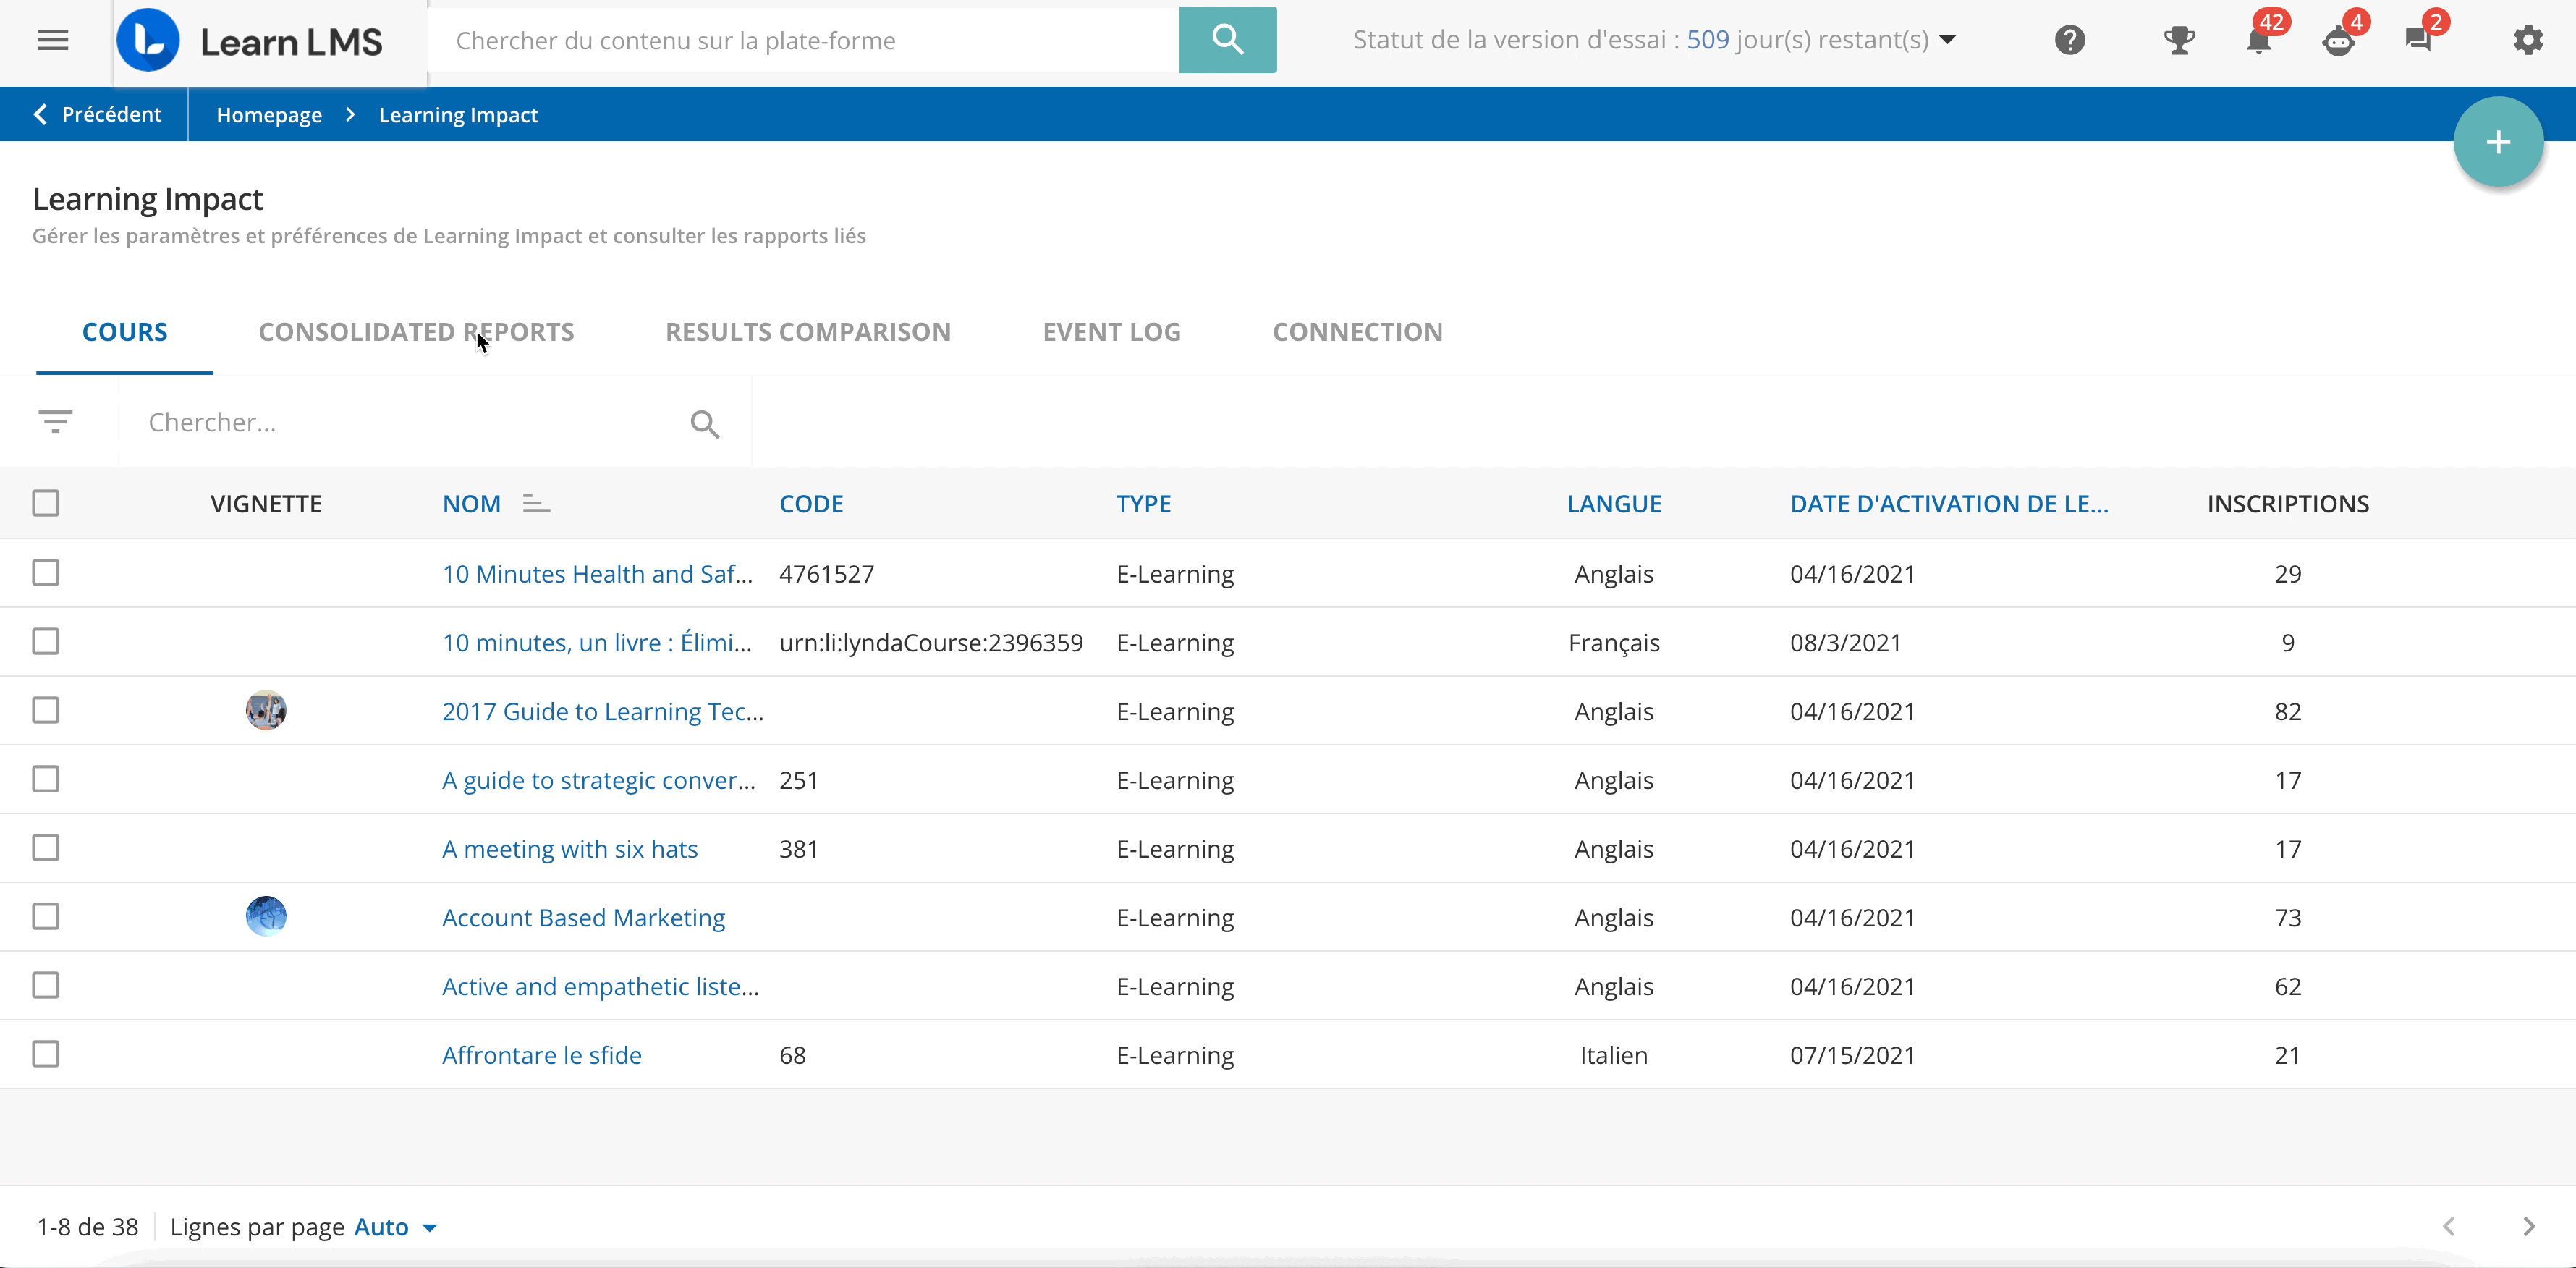Open the notifications bell icon
The width and height of the screenshot is (2576, 1268).
point(2258,41)
